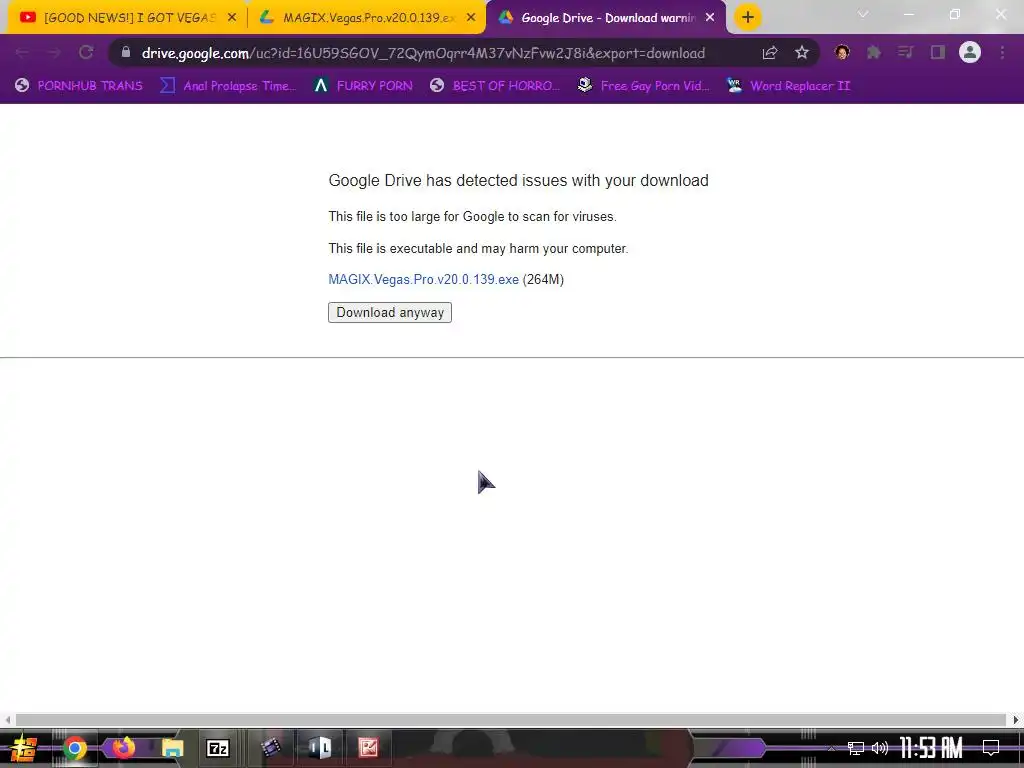Close the YouTube GOOD NEWS tab
This screenshot has width=1024, height=768.
pos(232,18)
